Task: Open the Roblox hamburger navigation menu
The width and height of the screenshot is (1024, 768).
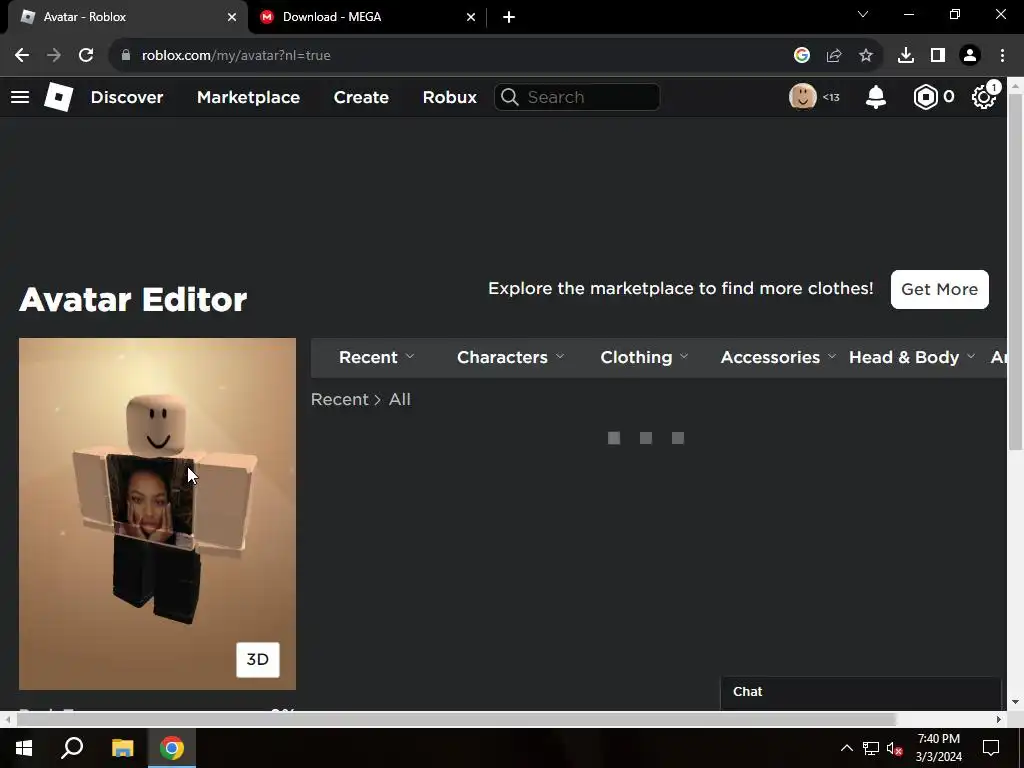Action: click(20, 97)
